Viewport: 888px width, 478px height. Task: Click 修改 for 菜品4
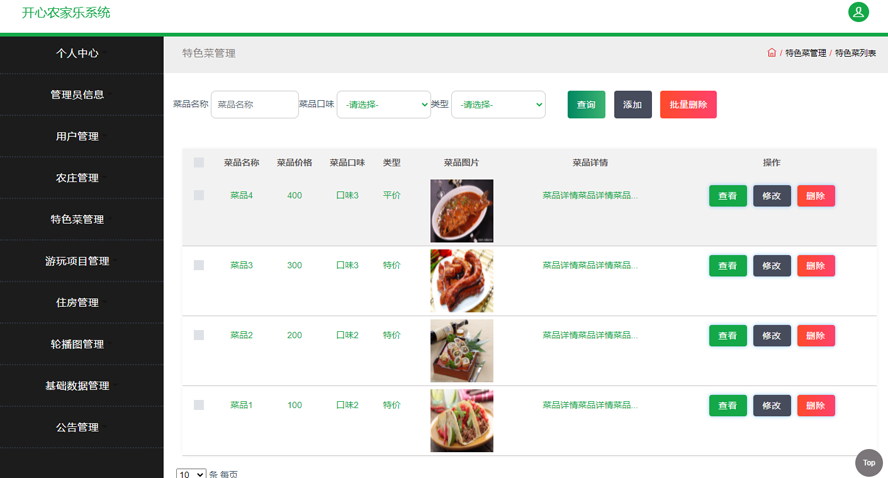coord(772,196)
